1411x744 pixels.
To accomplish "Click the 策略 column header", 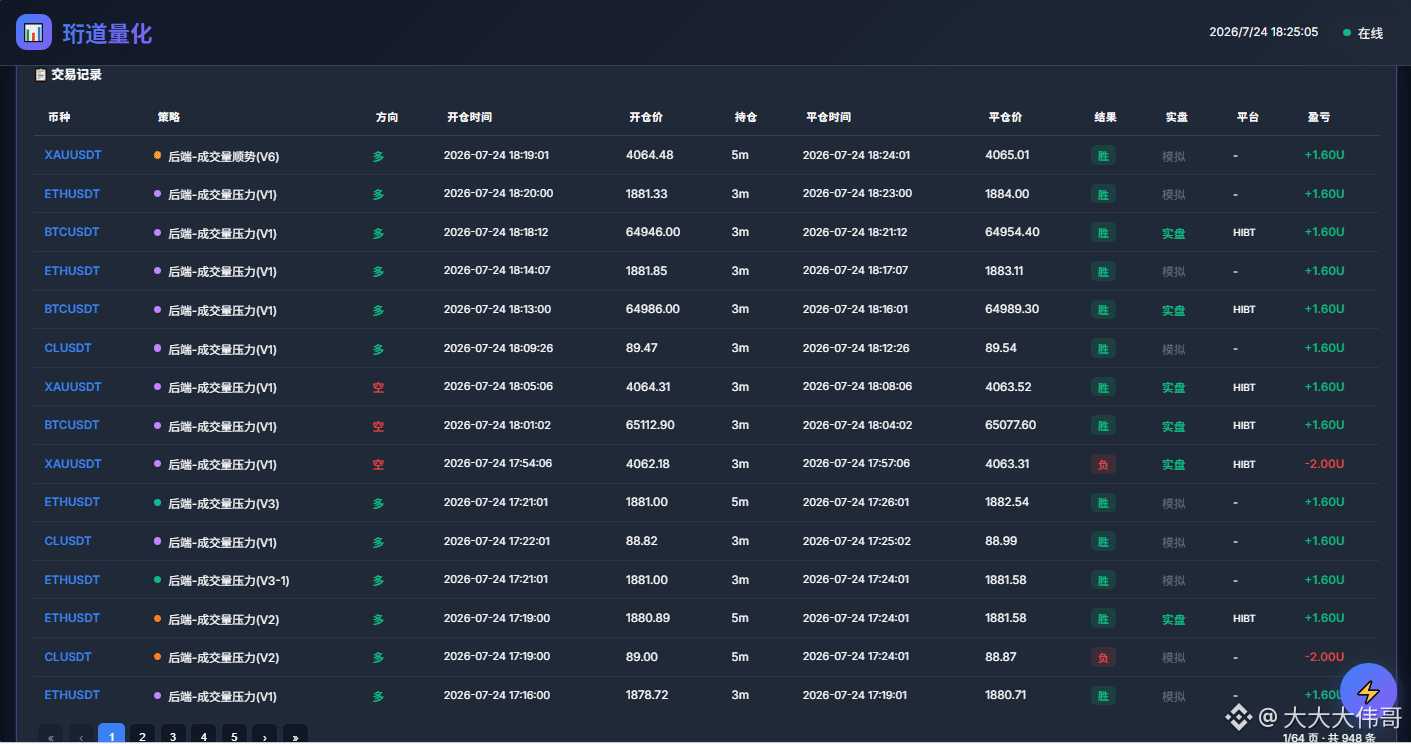I will click(x=169, y=117).
